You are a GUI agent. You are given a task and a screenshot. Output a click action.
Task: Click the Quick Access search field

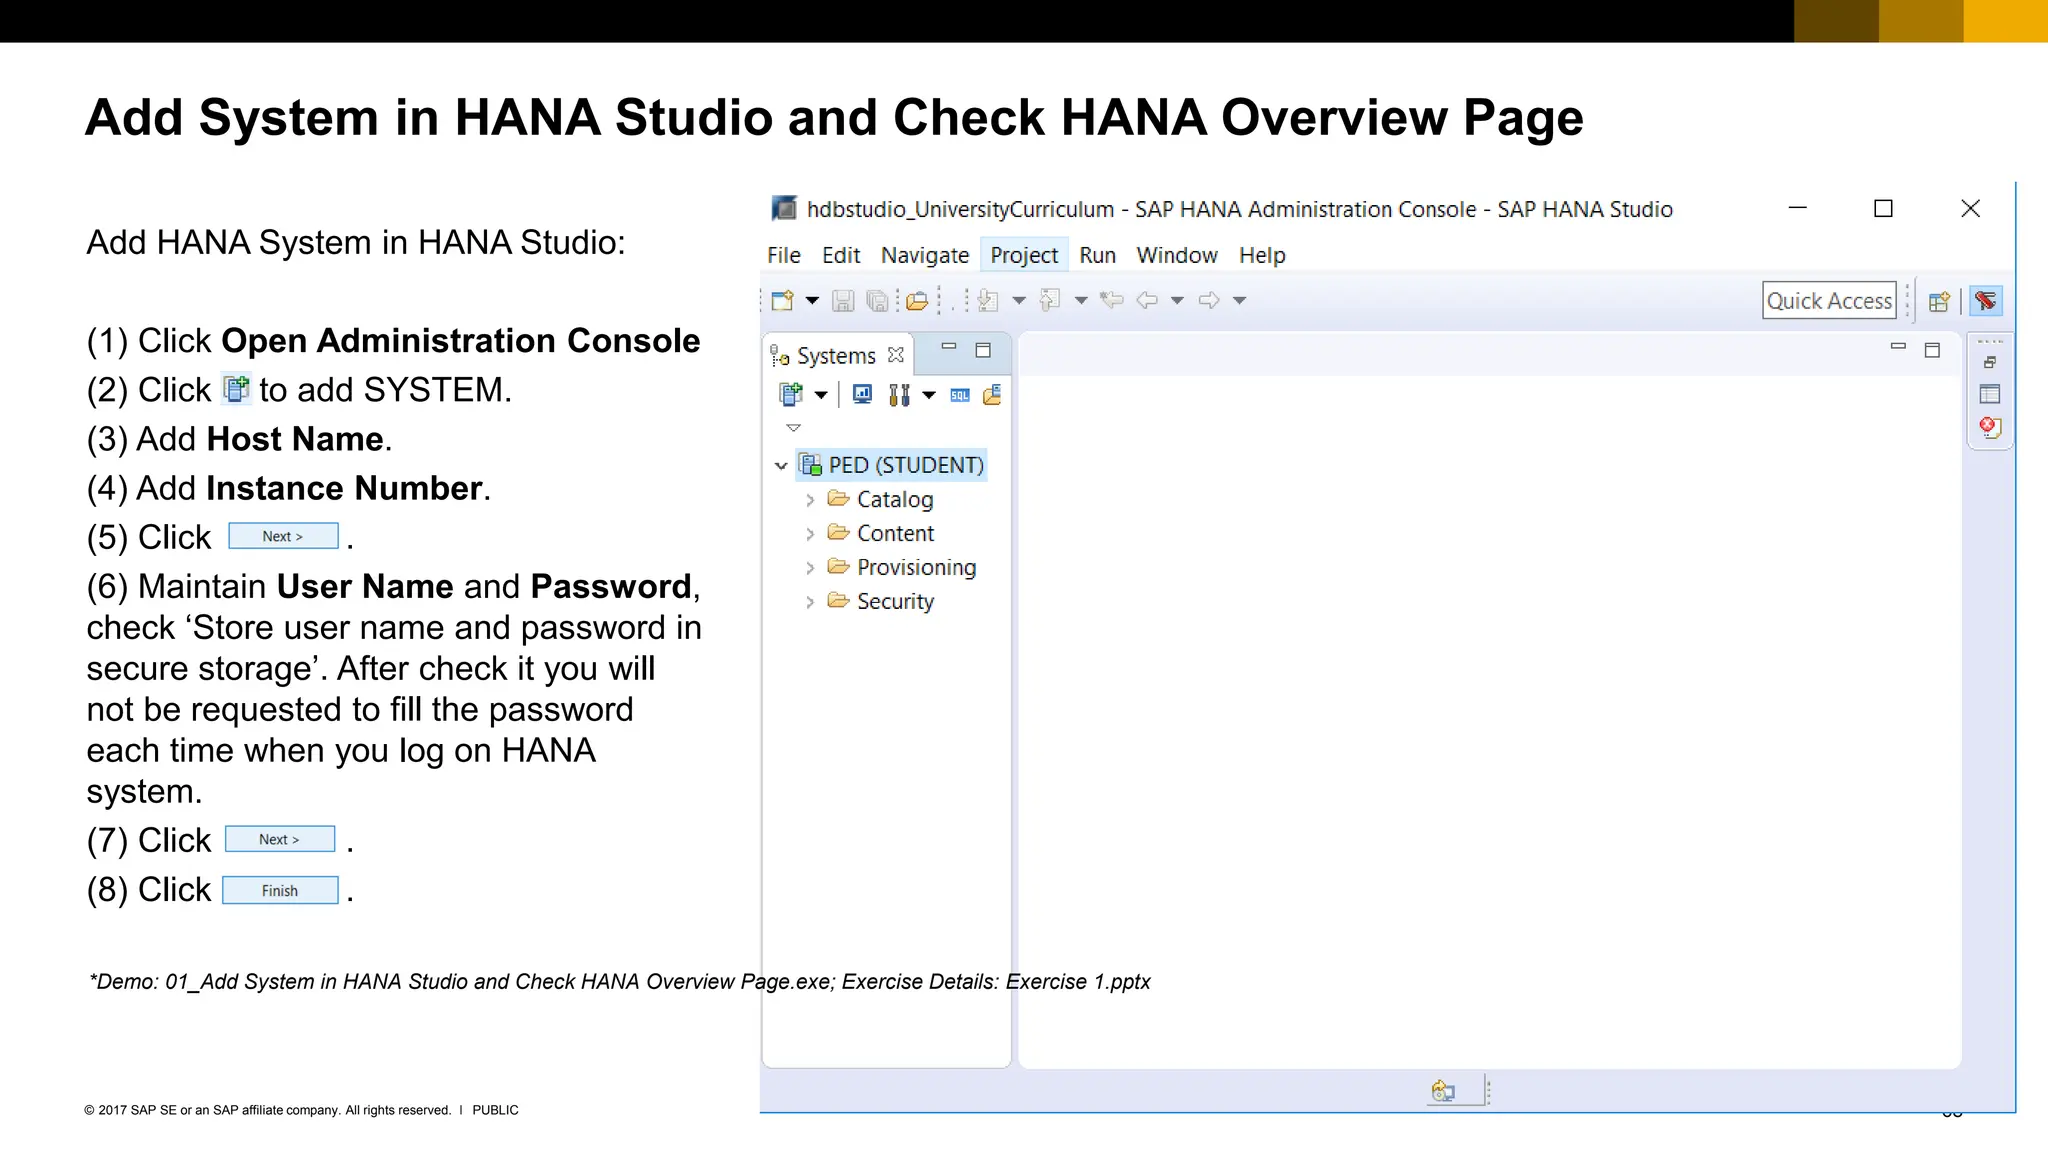tap(1829, 301)
